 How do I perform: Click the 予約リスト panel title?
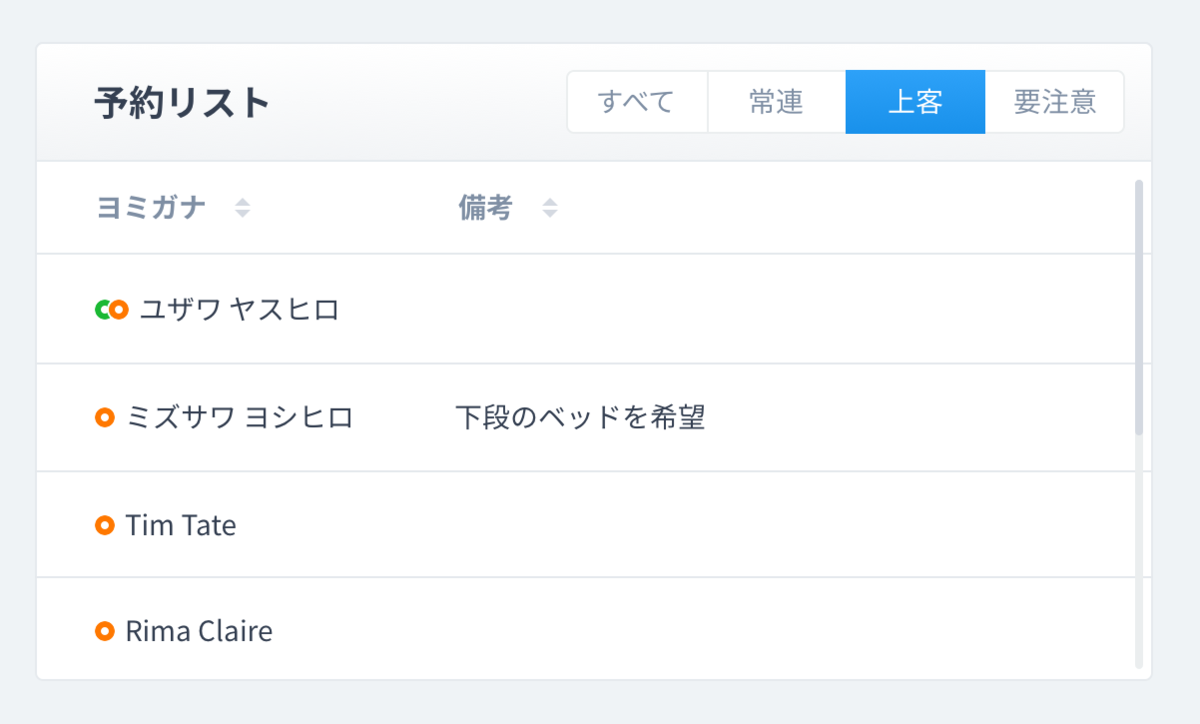coord(183,103)
